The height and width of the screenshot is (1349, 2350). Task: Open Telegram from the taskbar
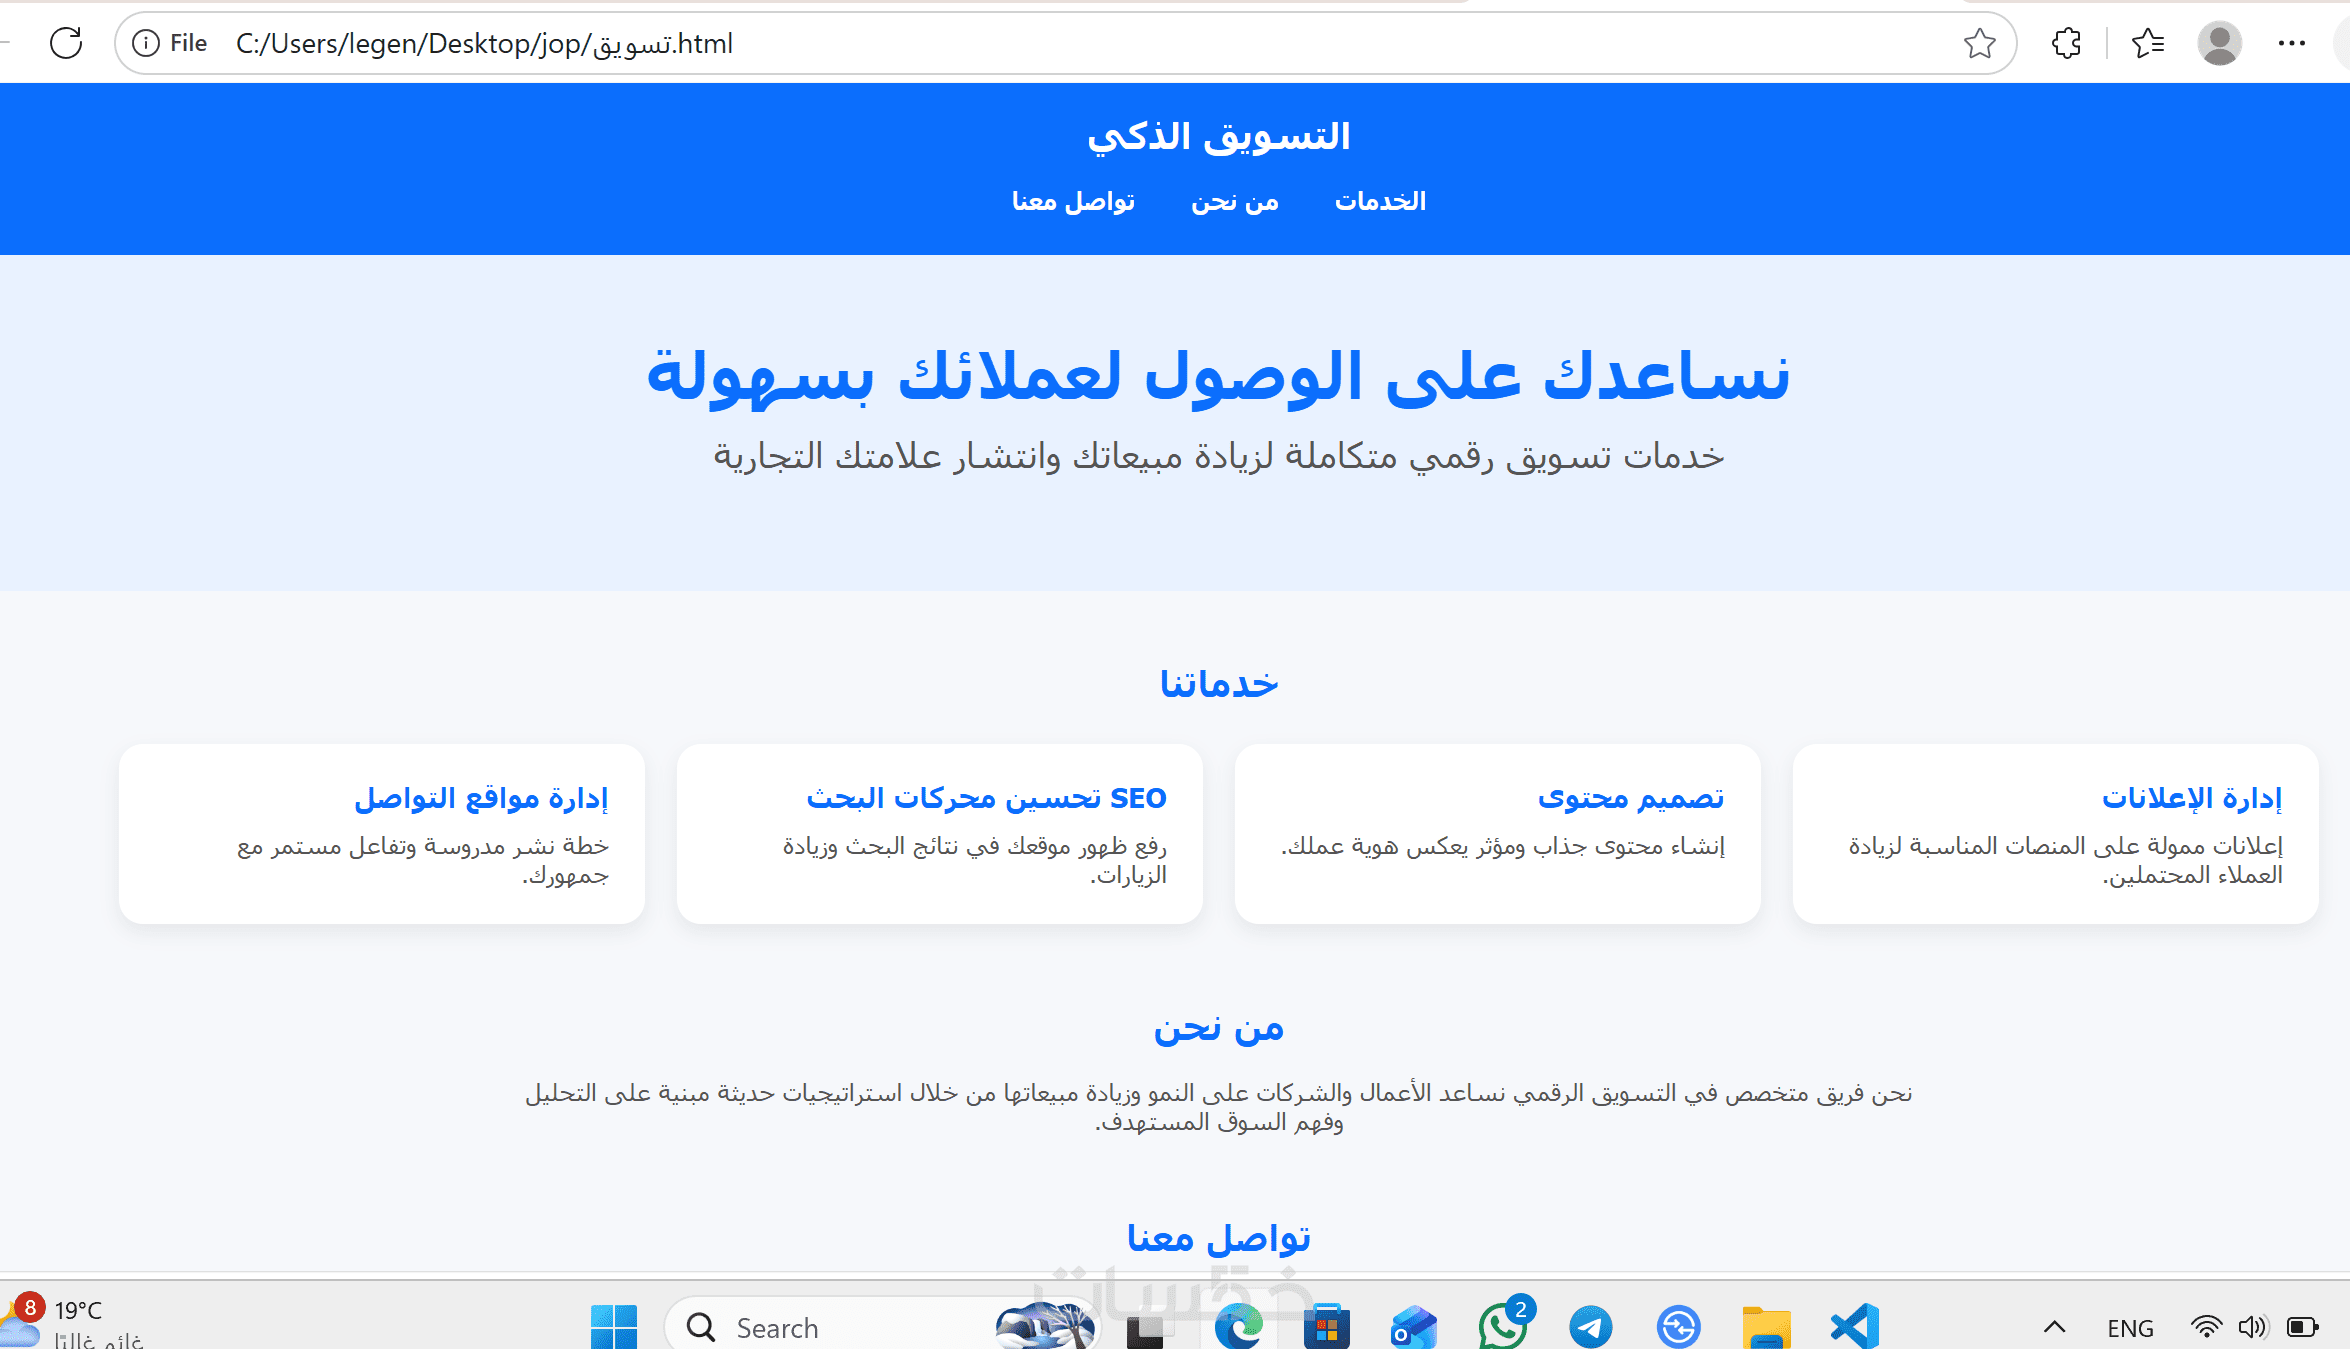pos(1590,1327)
